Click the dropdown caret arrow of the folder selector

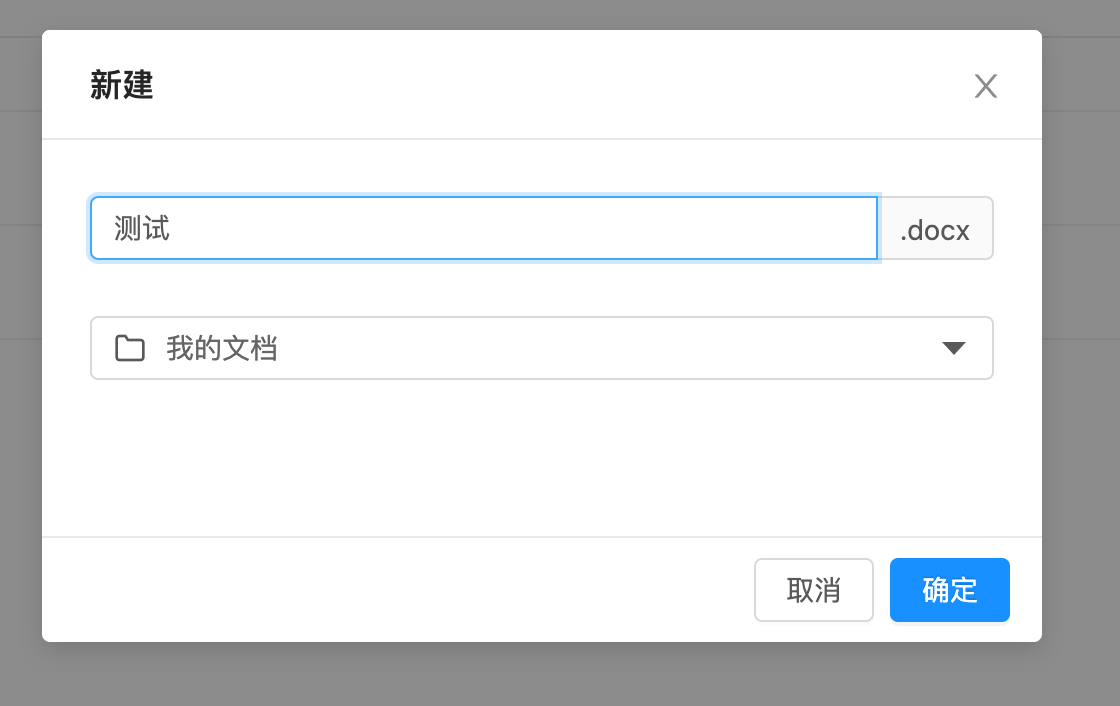(x=954, y=348)
